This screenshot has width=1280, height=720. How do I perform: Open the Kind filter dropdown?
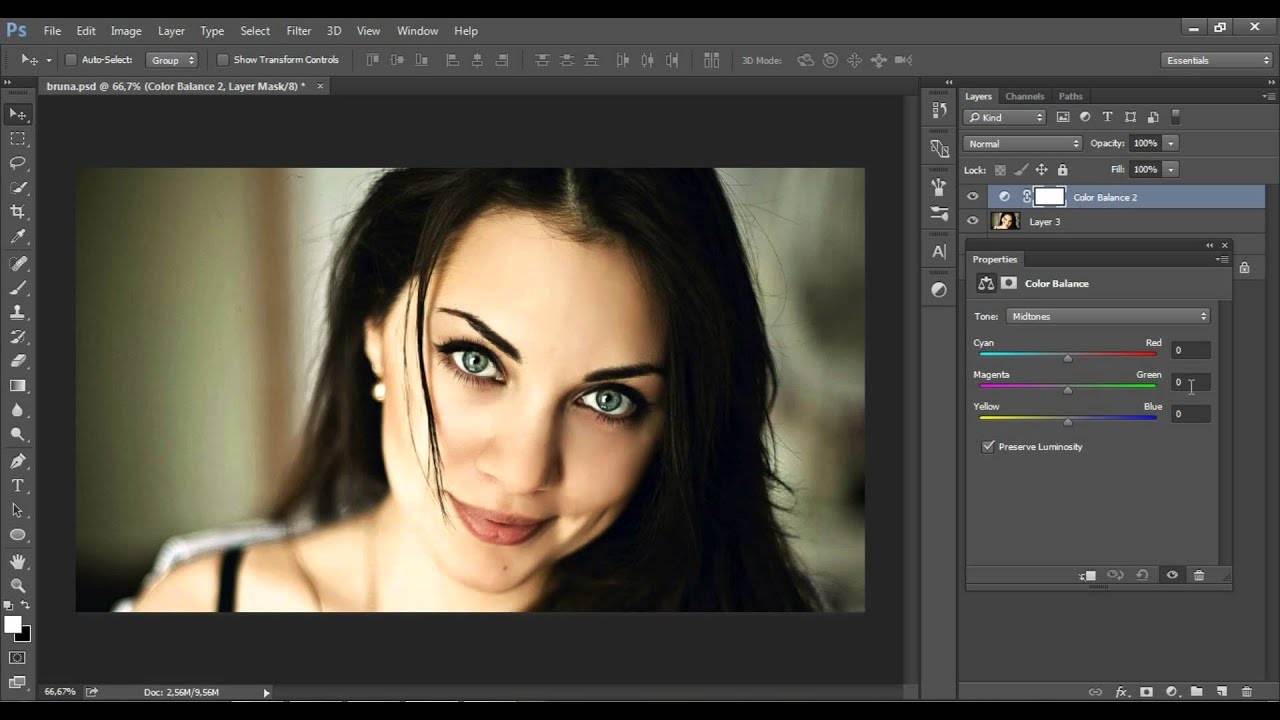coord(1005,117)
